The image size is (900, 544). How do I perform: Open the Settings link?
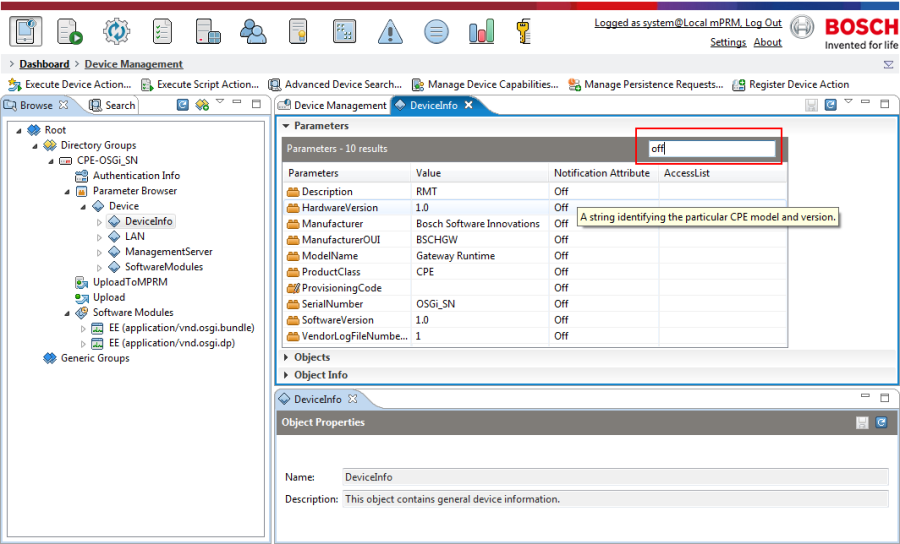click(728, 42)
